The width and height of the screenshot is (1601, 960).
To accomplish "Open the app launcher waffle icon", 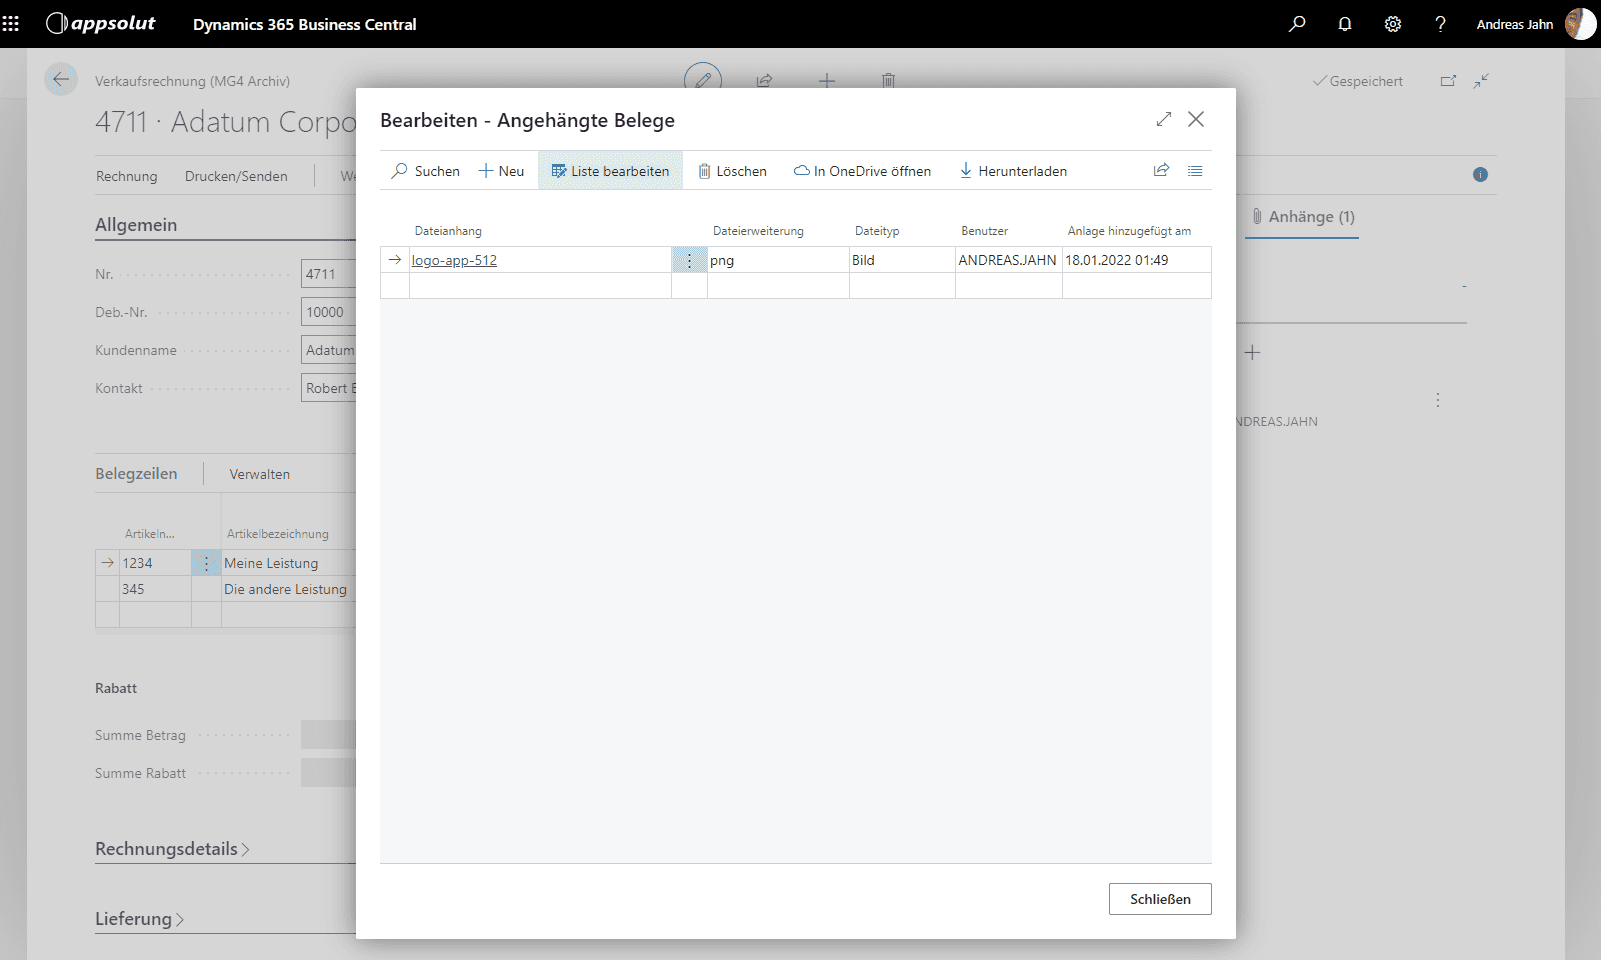I will 11,24.
